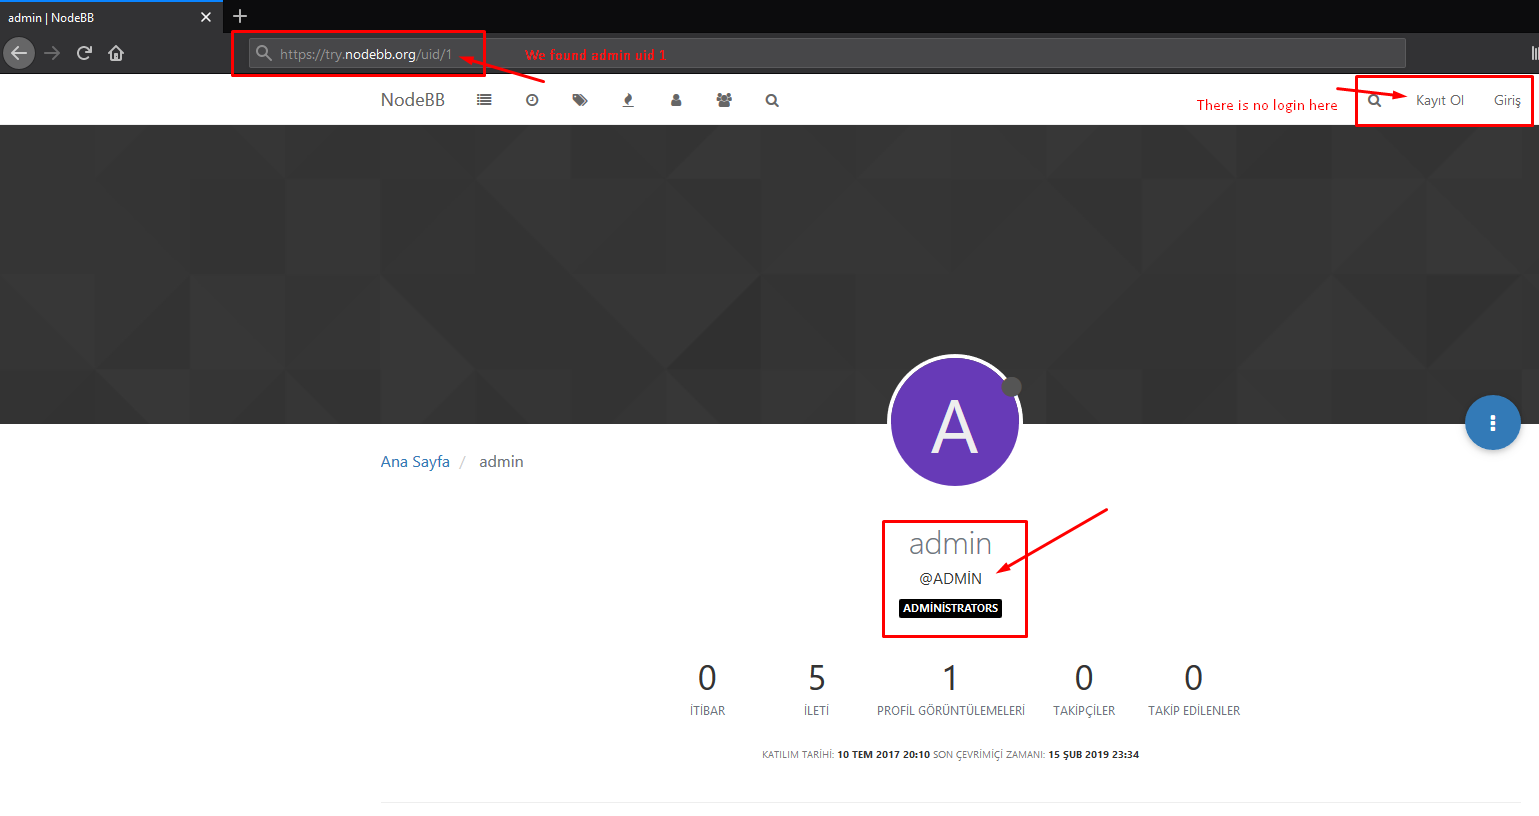Click the gray offline status dot on avatar

[1012, 386]
